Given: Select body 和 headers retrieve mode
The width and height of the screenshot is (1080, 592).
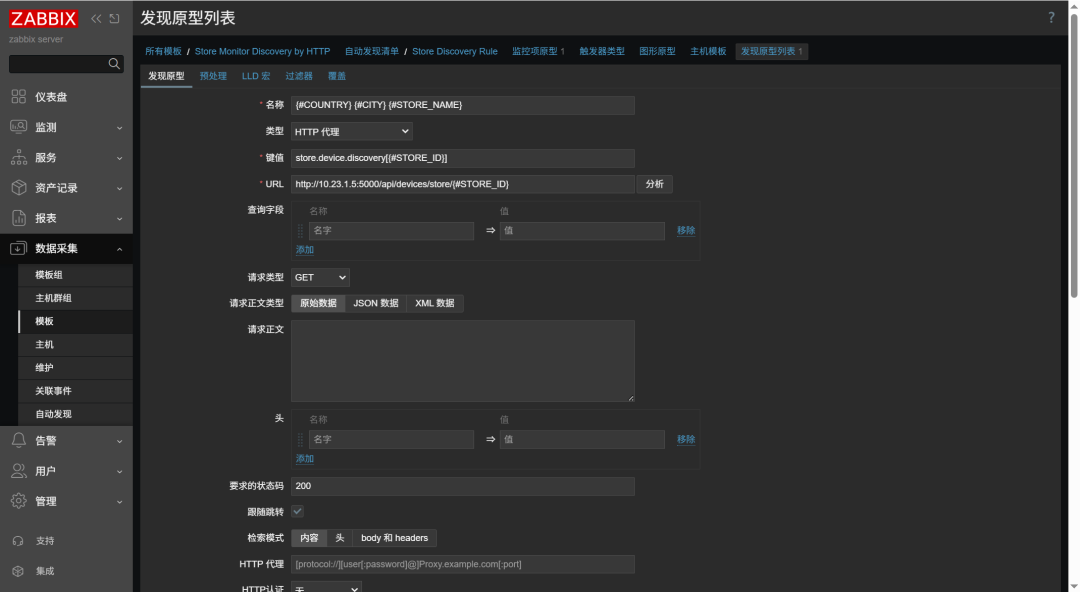Looking at the screenshot, I should [394, 538].
